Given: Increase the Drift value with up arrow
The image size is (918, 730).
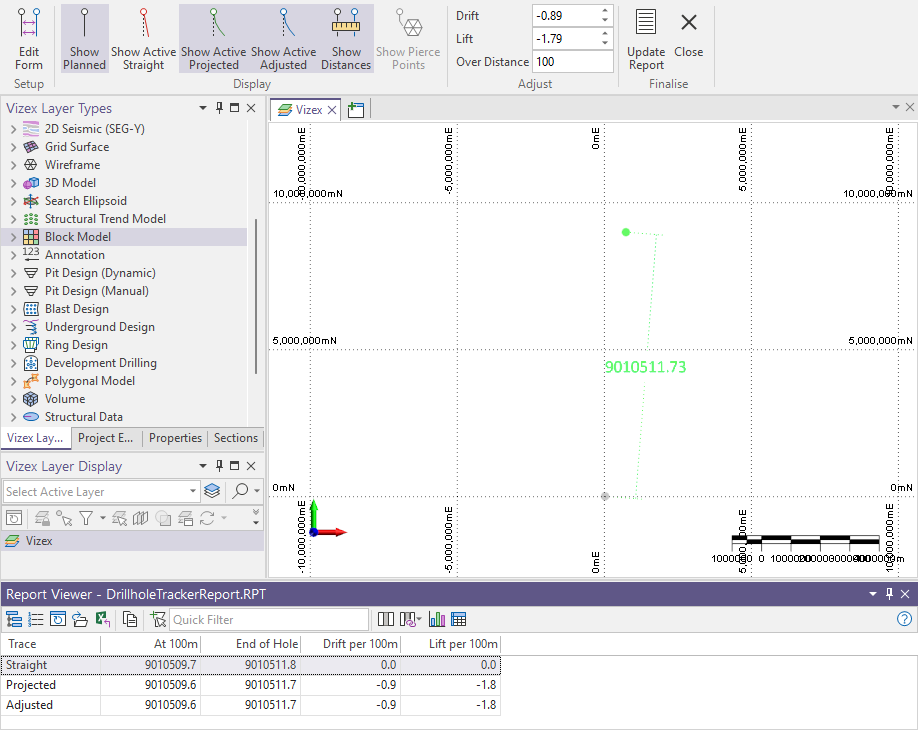Looking at the screenshot, I should click(604, 11).
